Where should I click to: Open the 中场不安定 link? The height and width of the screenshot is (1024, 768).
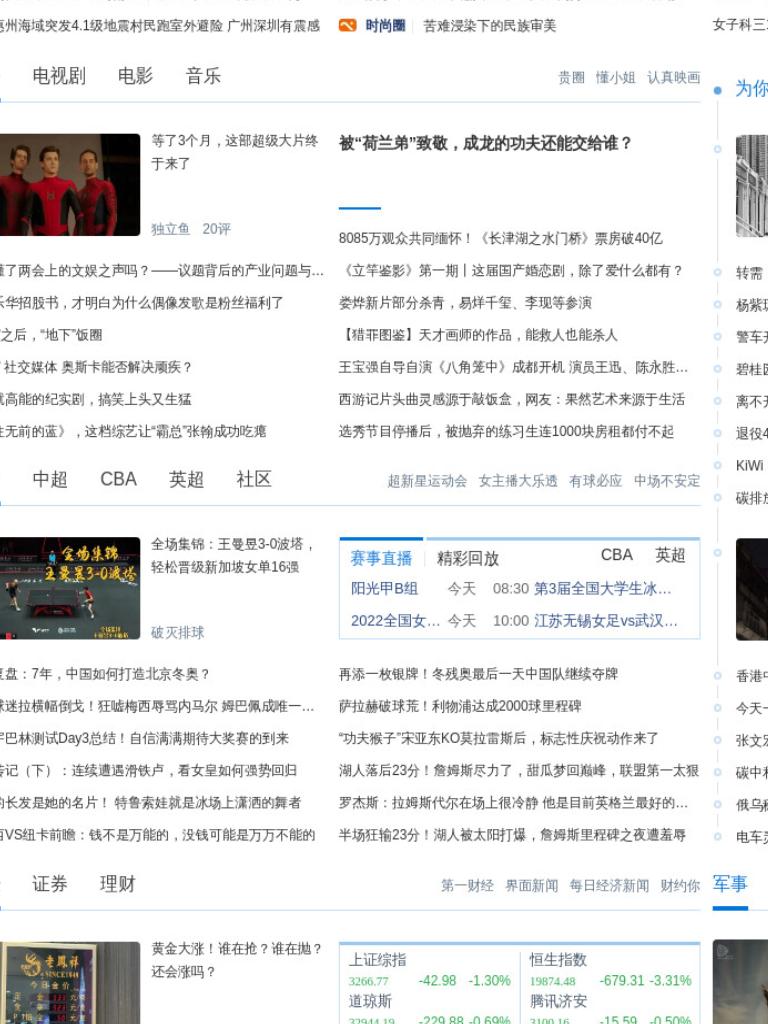667,481
